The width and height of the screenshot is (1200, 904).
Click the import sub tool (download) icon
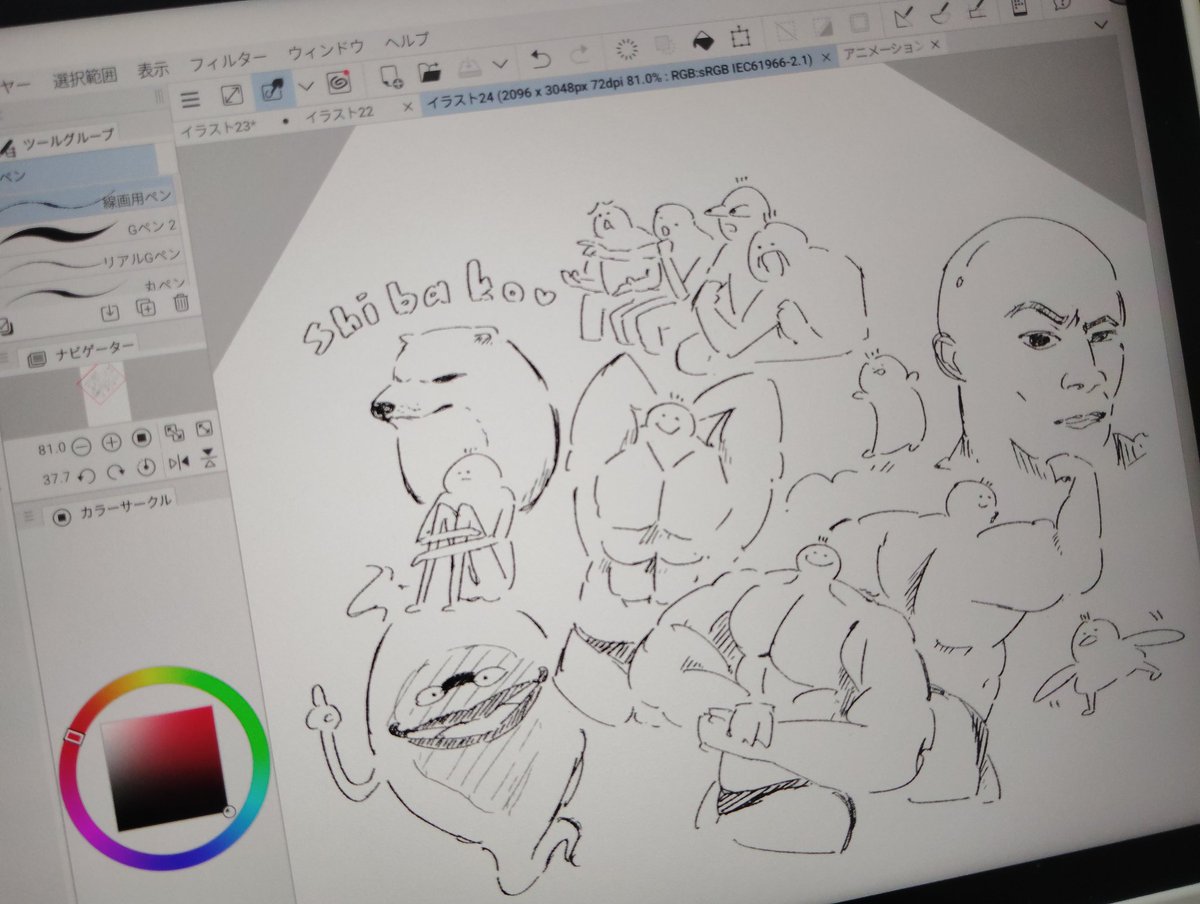(x=111, y=311)
